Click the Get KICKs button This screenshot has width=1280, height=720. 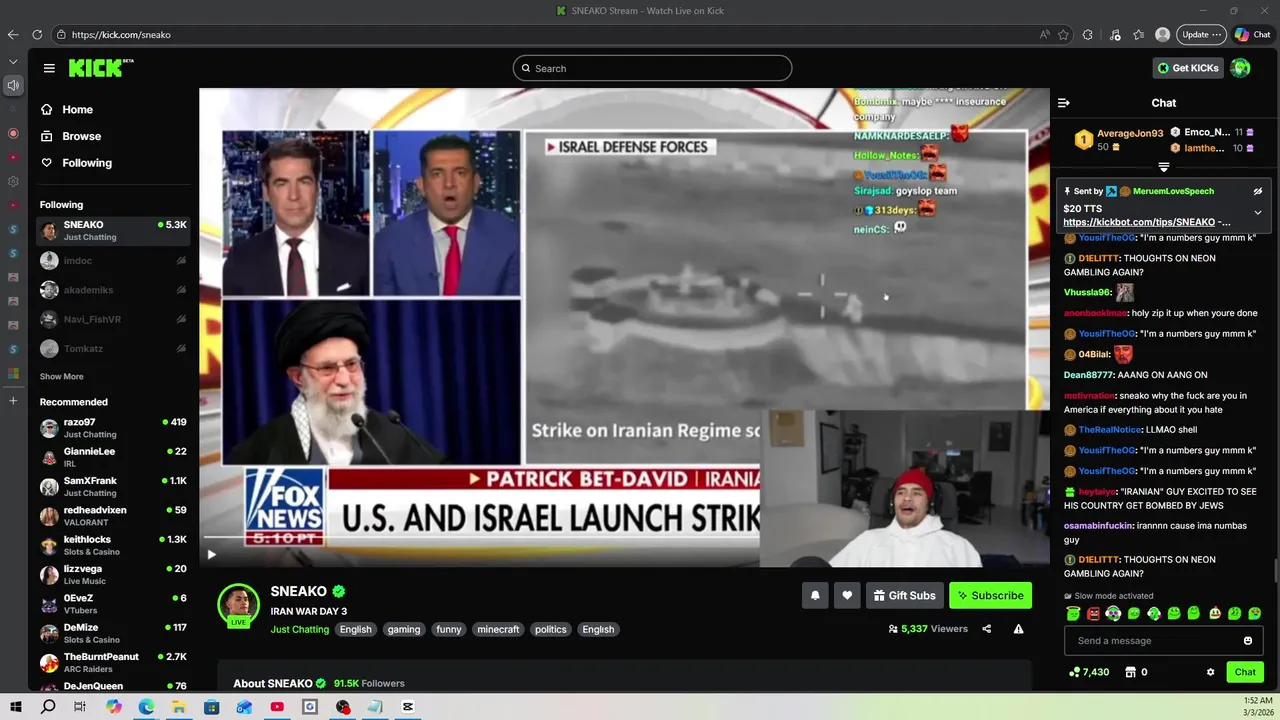1189,68
